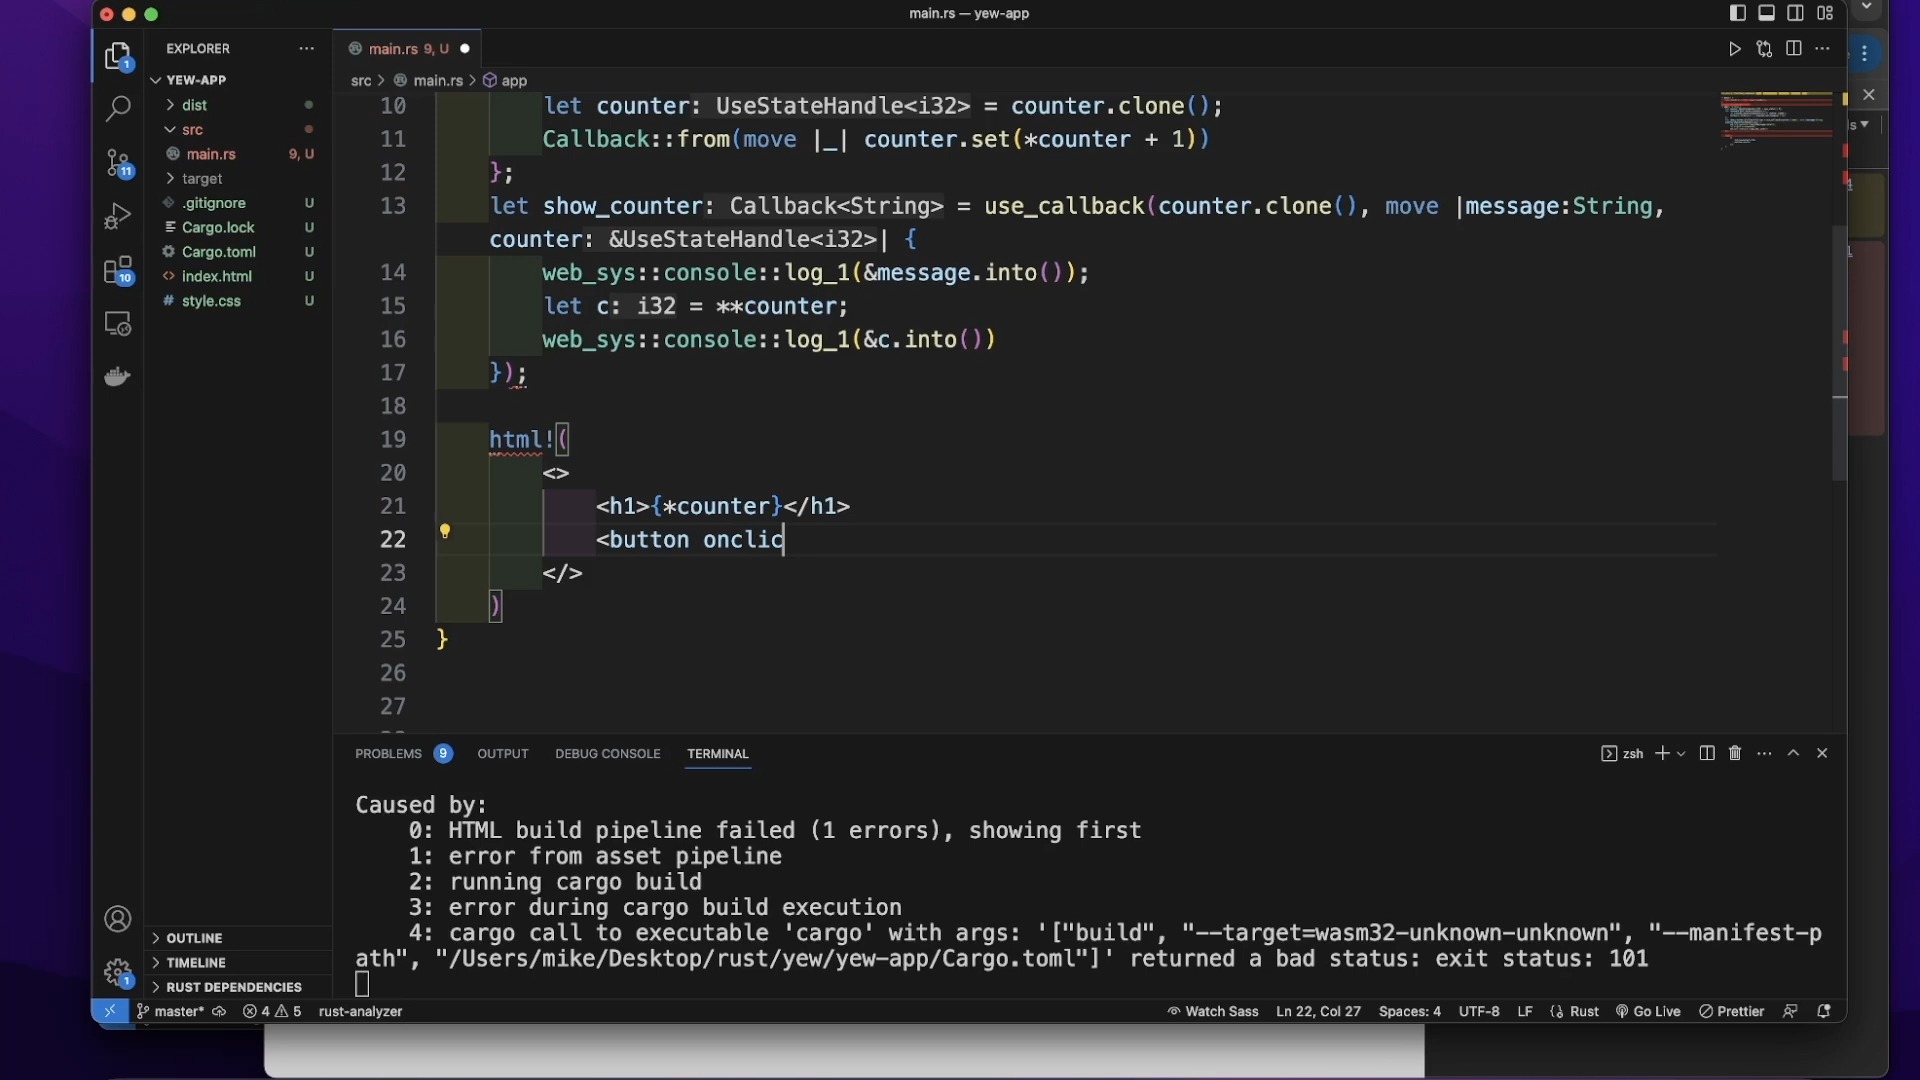Click Go Live in status bar

click(1648, 1012)
